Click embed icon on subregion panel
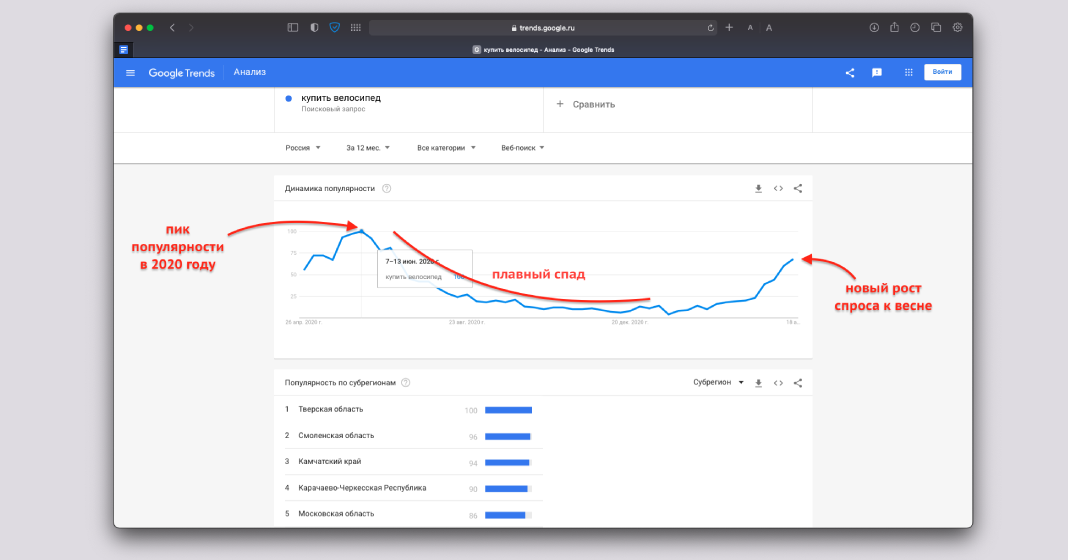1068x560 pixels. pyautogui.click(x=778, y=383)
